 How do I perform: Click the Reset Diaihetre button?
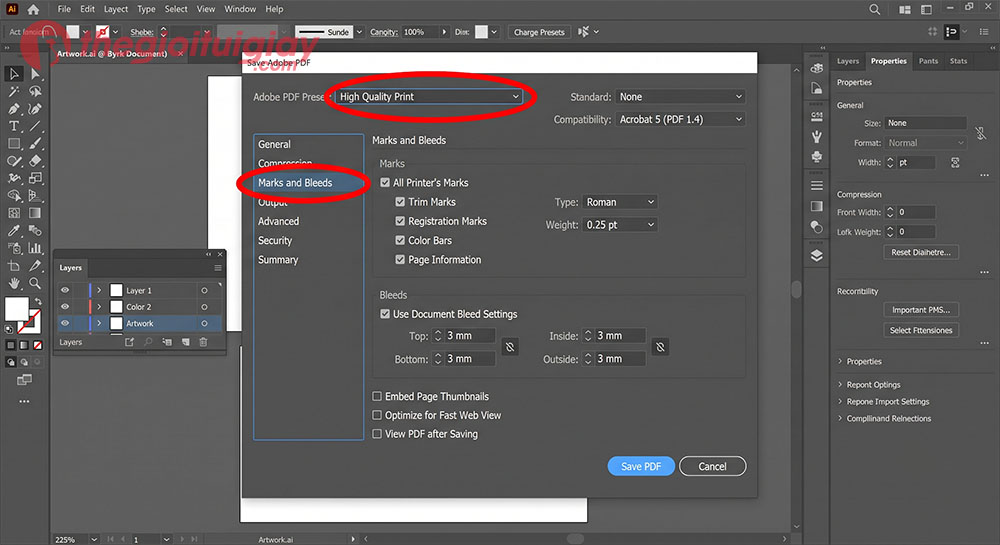921,252
